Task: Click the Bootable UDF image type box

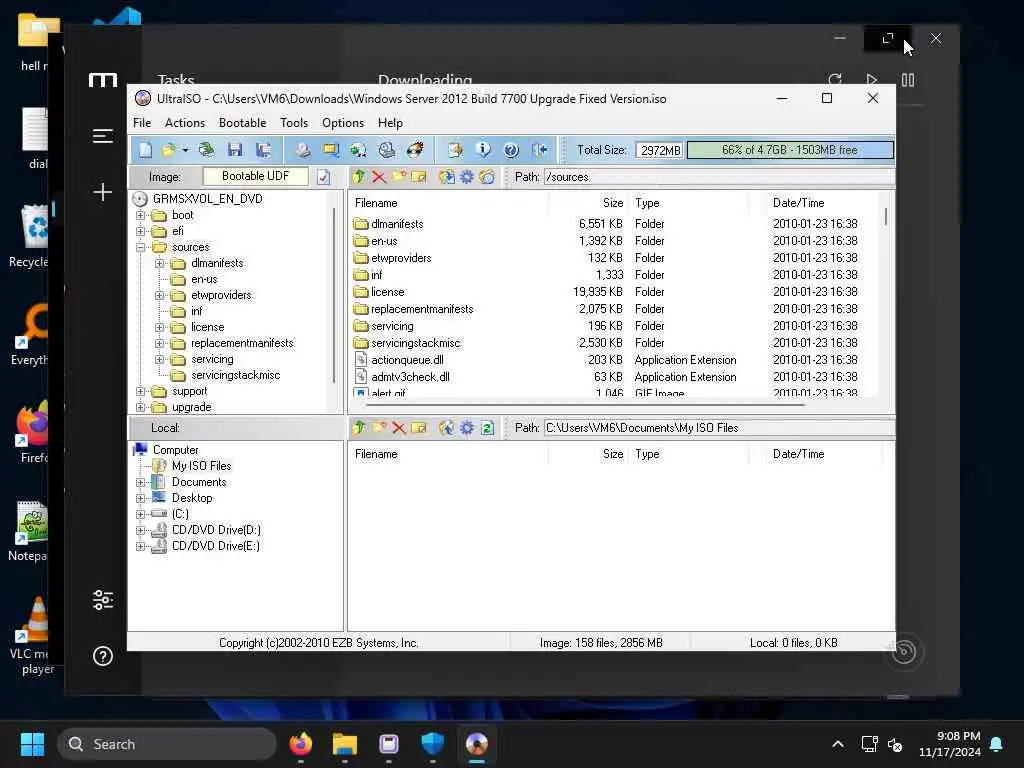Action: pos(255,176)
